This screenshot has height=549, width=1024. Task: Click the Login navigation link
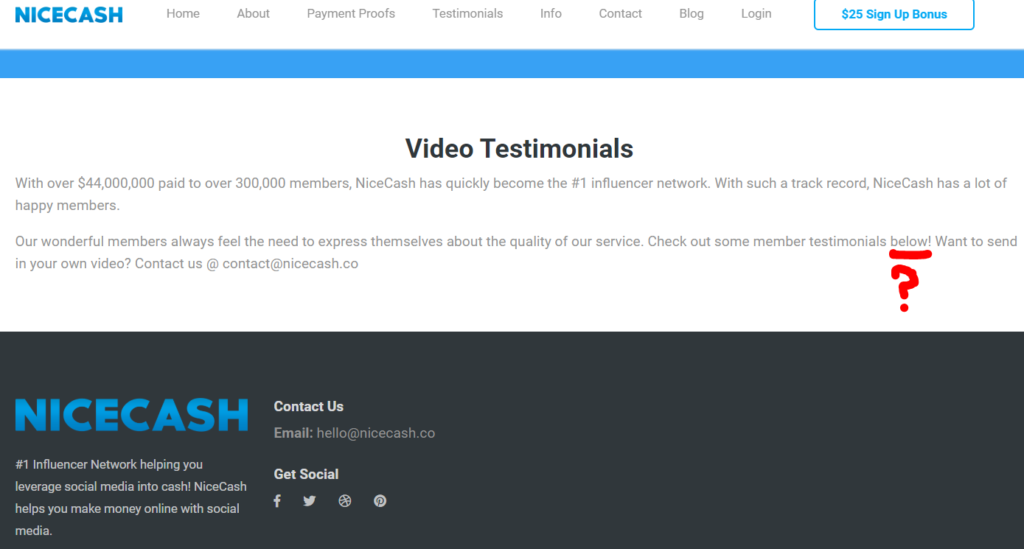click(x=756, y=14)
